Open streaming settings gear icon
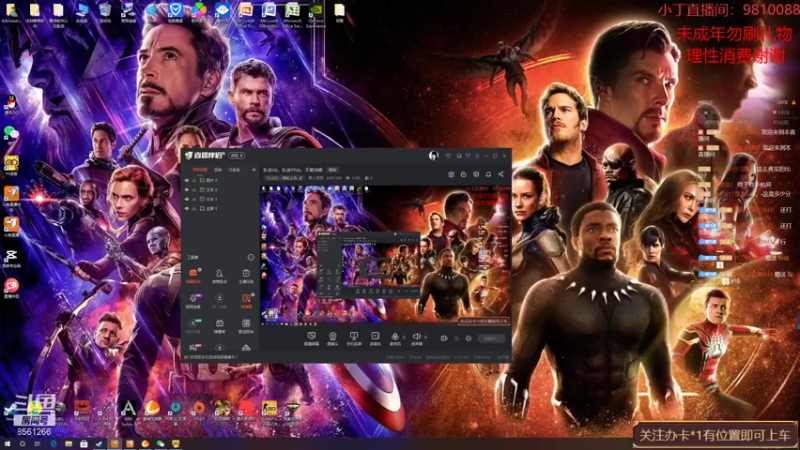The image size is (800, 450). point(468,338)
